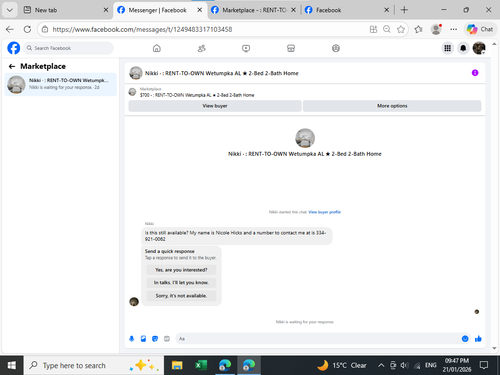Switch to the Marketplace RENT-TO tab
The width and height of the screenshot is (500, 375).
coord(253,10)
